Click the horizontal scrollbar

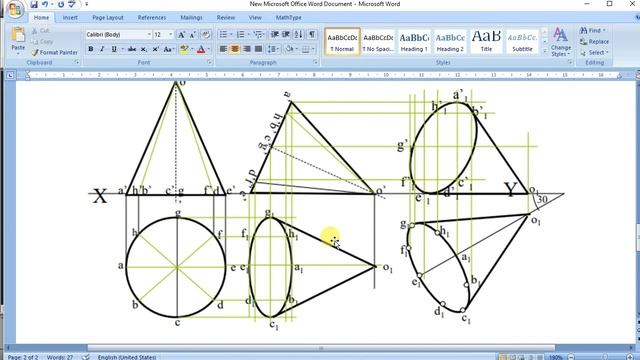321,348
